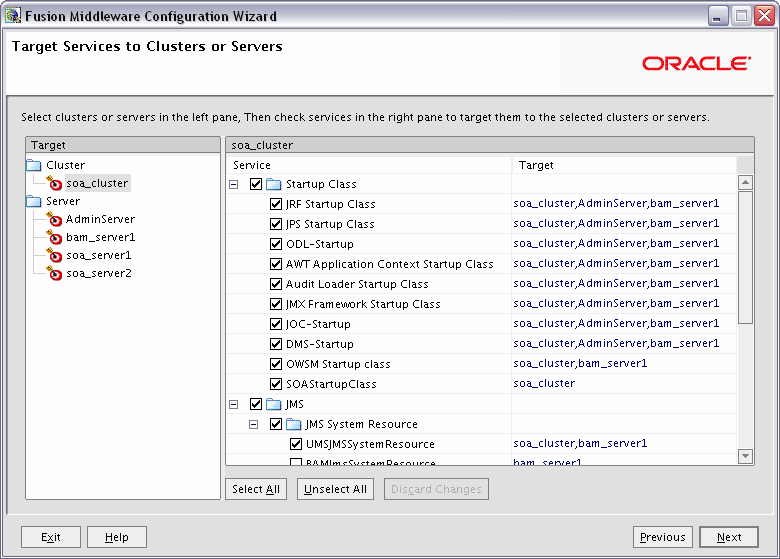
Task: Uncheck Audit Loader Startup Class
Action: (276, 284)
